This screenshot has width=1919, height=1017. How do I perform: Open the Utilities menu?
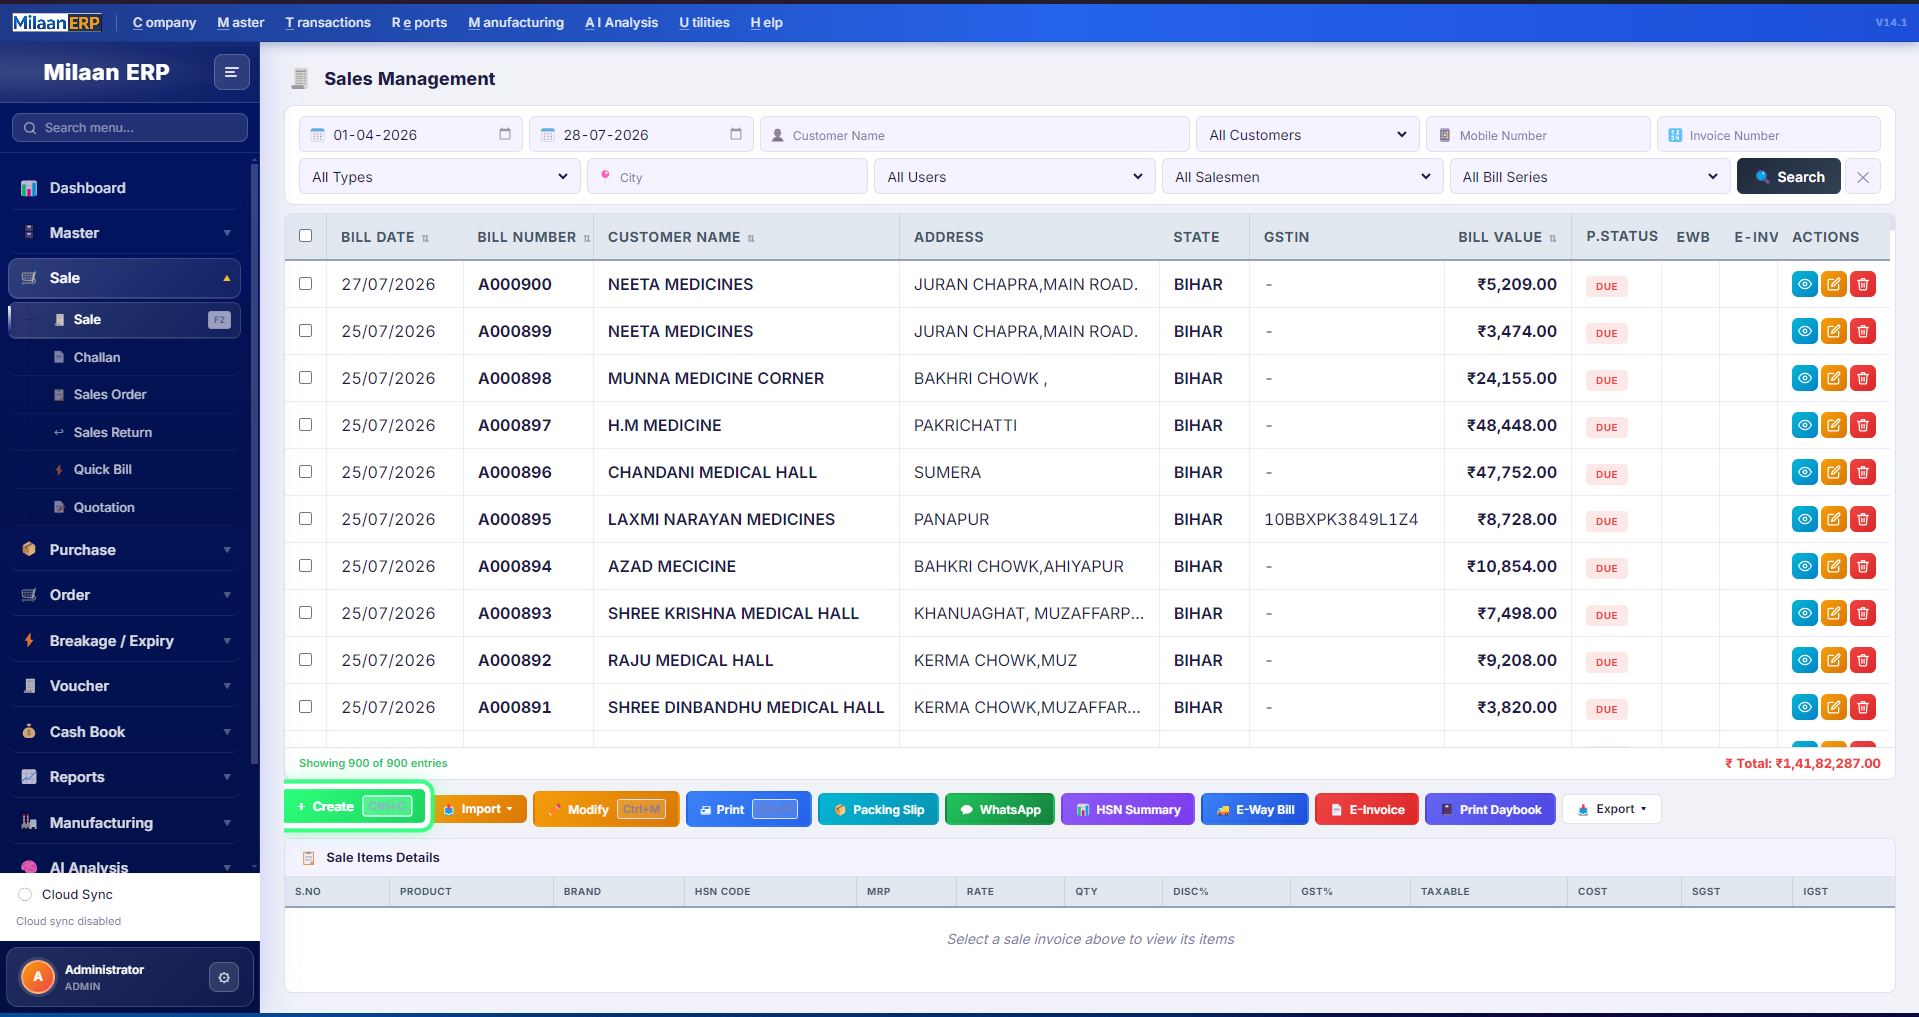pos(704,22)
